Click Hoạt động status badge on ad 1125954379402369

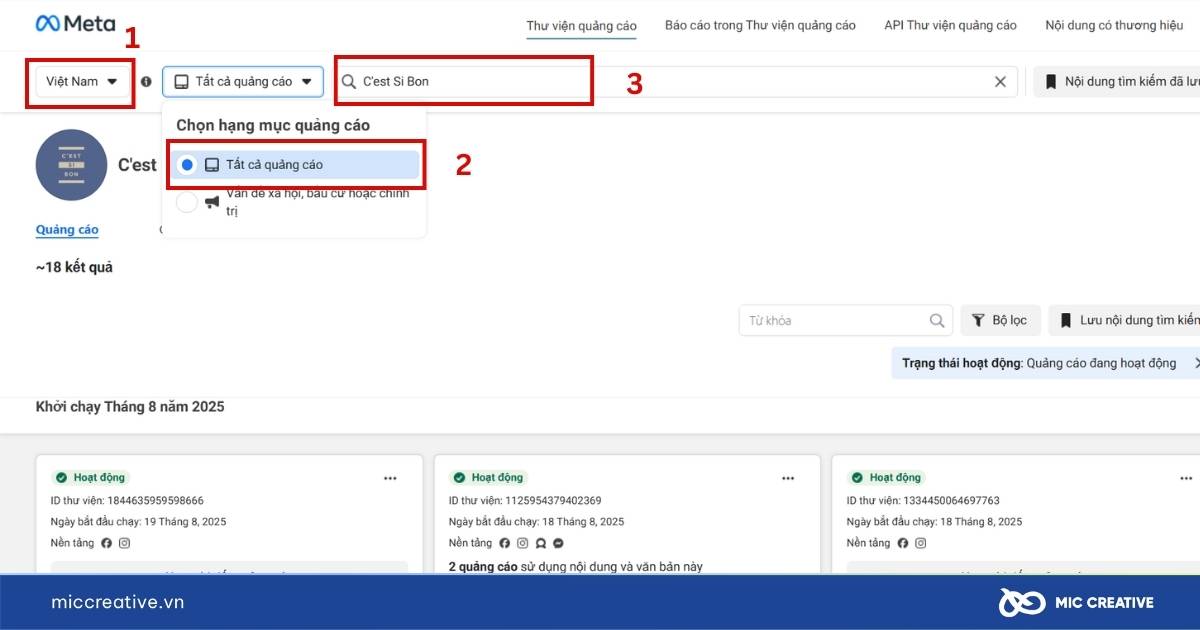[x=488, y=478]
